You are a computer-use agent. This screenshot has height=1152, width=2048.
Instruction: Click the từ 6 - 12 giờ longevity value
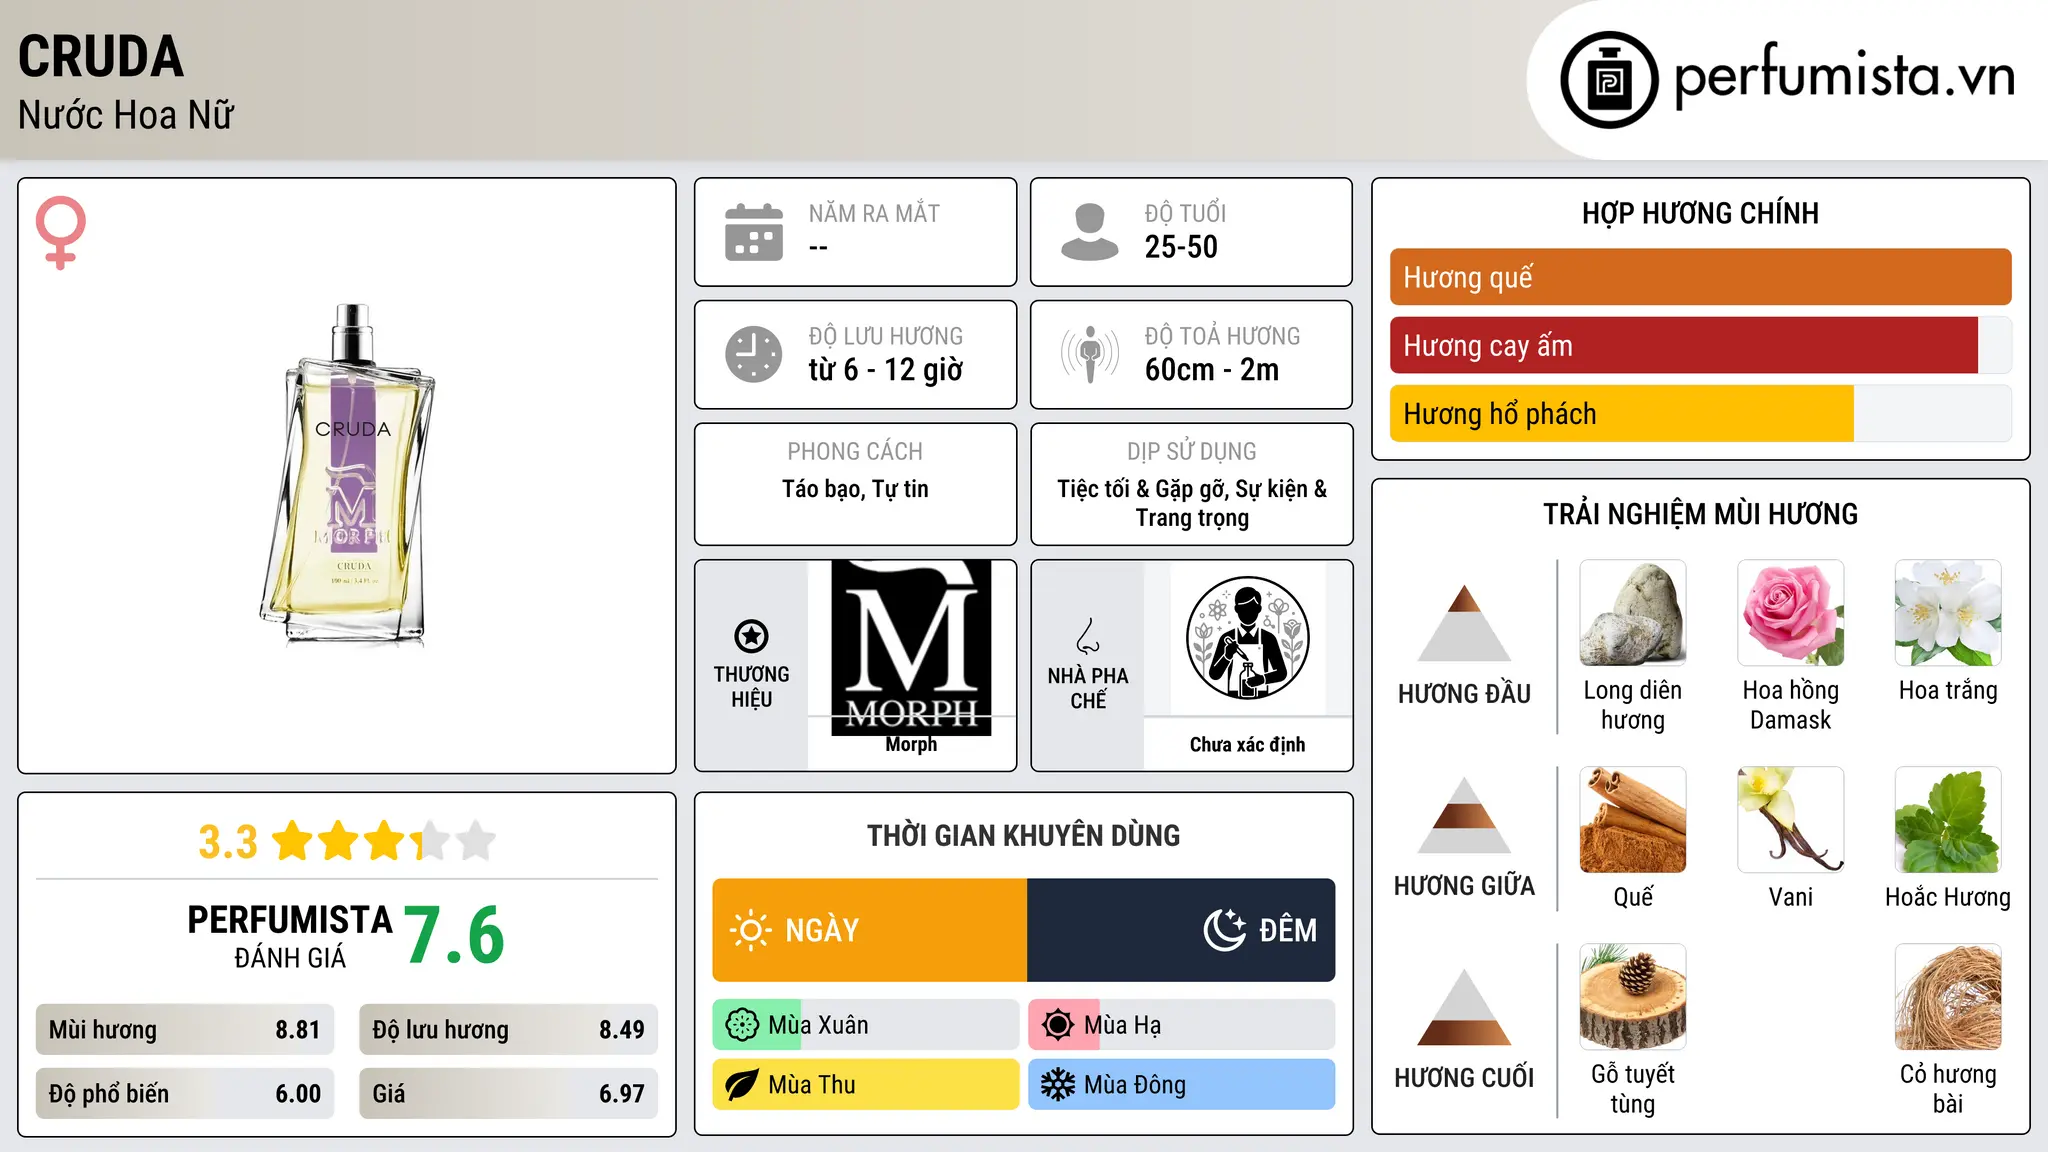(886, 370)
